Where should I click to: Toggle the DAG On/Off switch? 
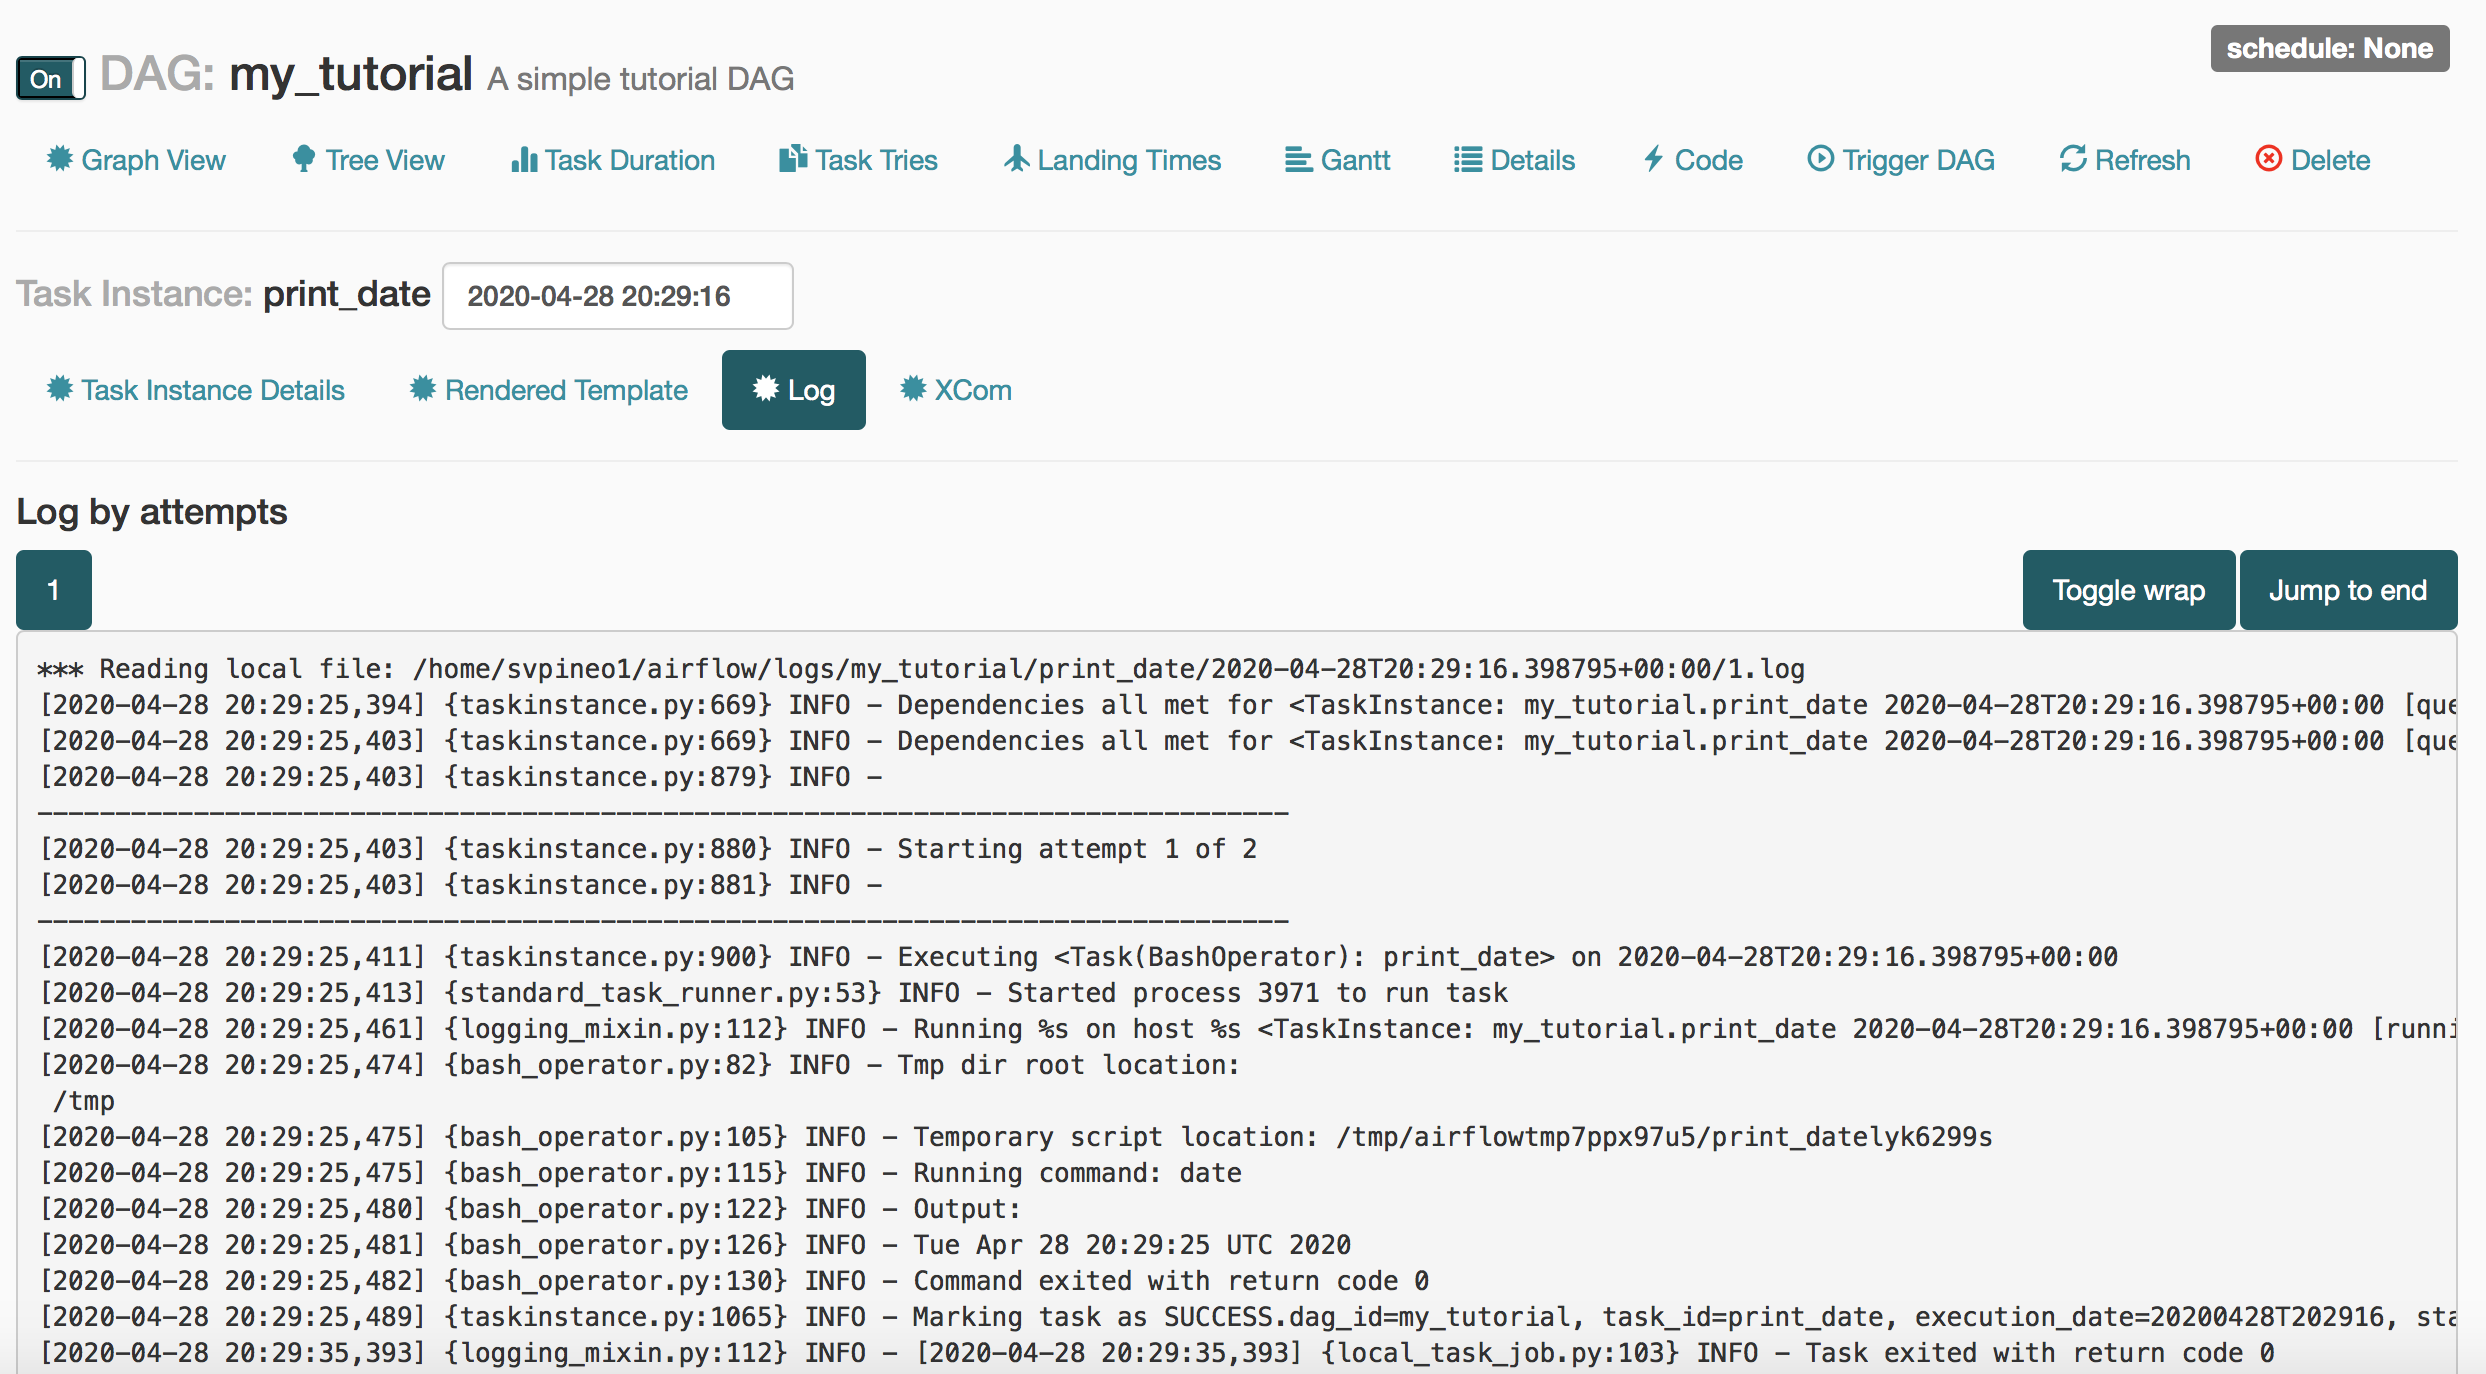[50, 78]
